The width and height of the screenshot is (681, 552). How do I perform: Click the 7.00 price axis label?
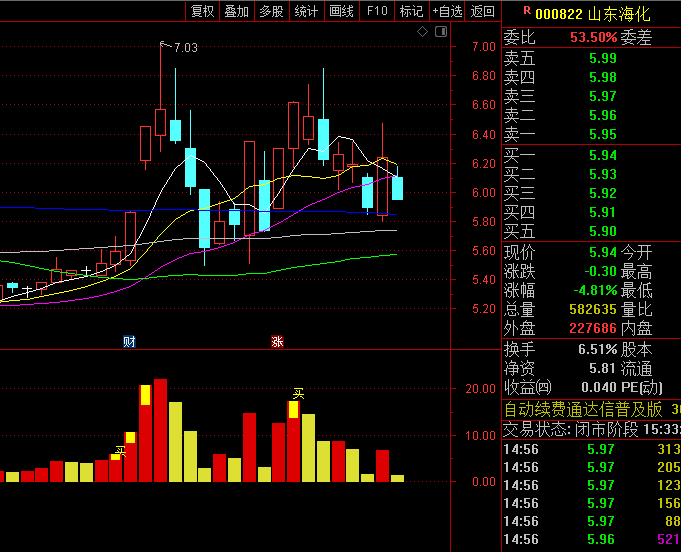coord(484,46)
